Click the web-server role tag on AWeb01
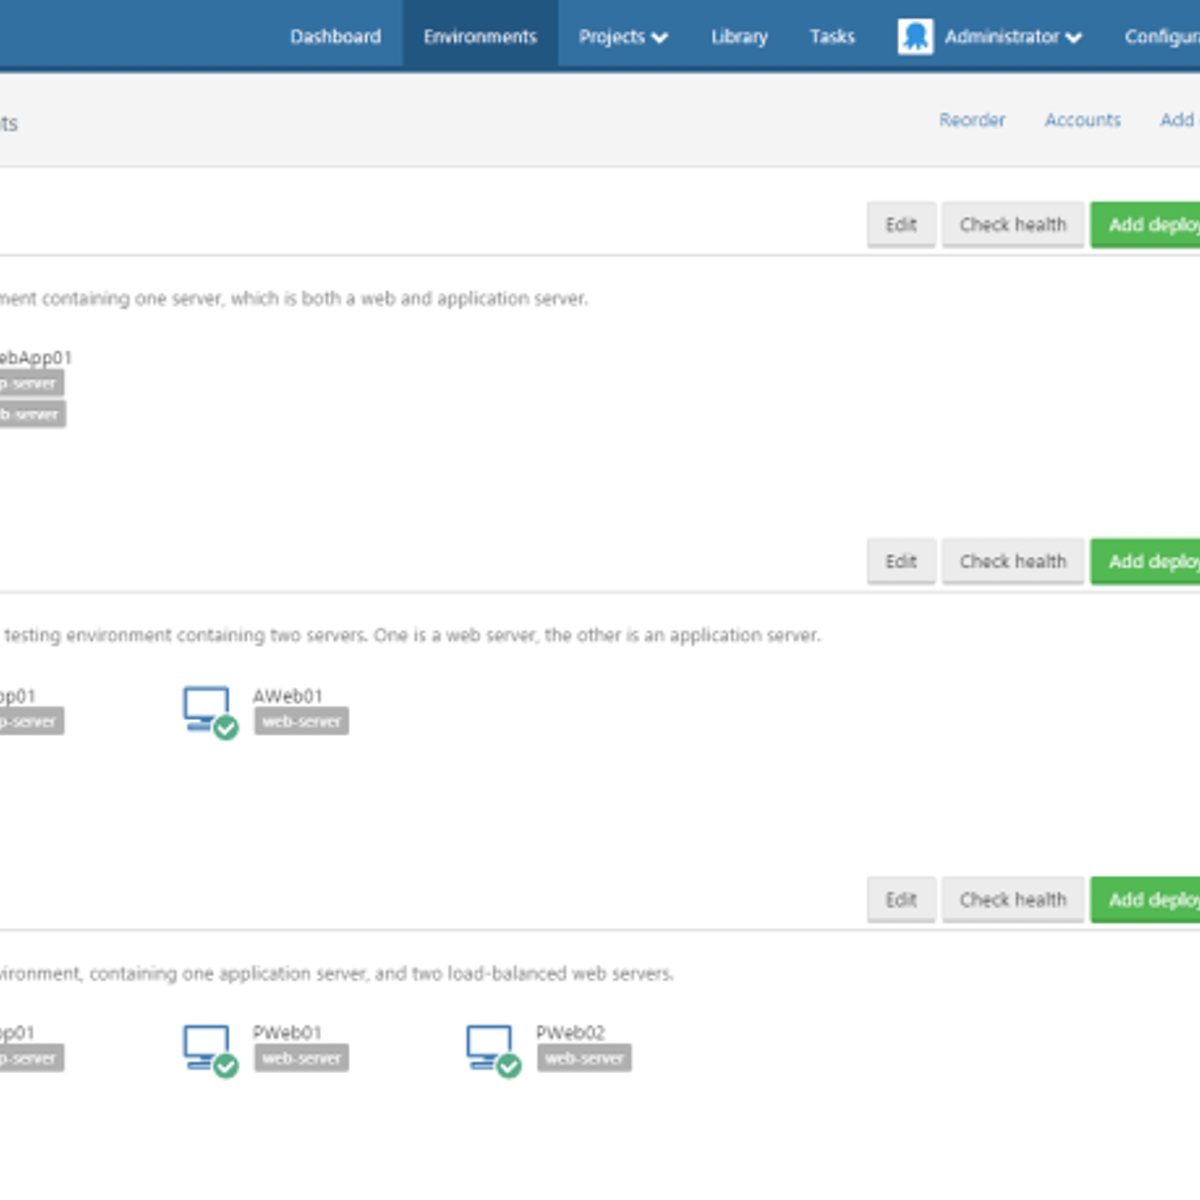Image resolution: width=1200 pixels, height=1200 pixels. [x=301, y=721]
